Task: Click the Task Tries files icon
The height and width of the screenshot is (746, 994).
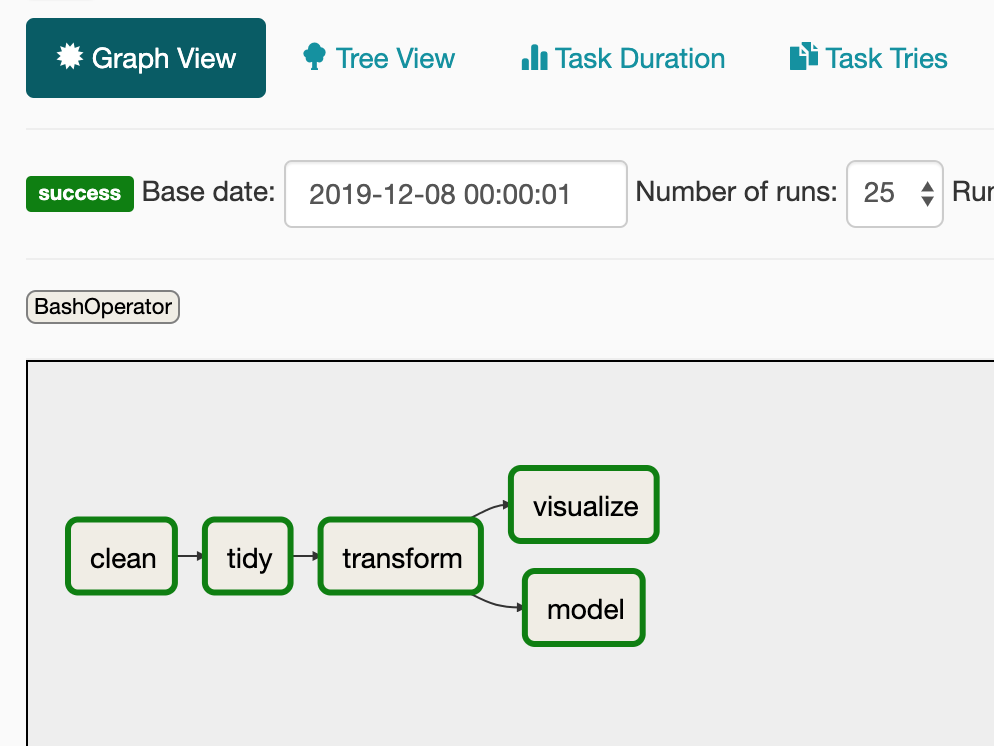Action: coord(803,56)
